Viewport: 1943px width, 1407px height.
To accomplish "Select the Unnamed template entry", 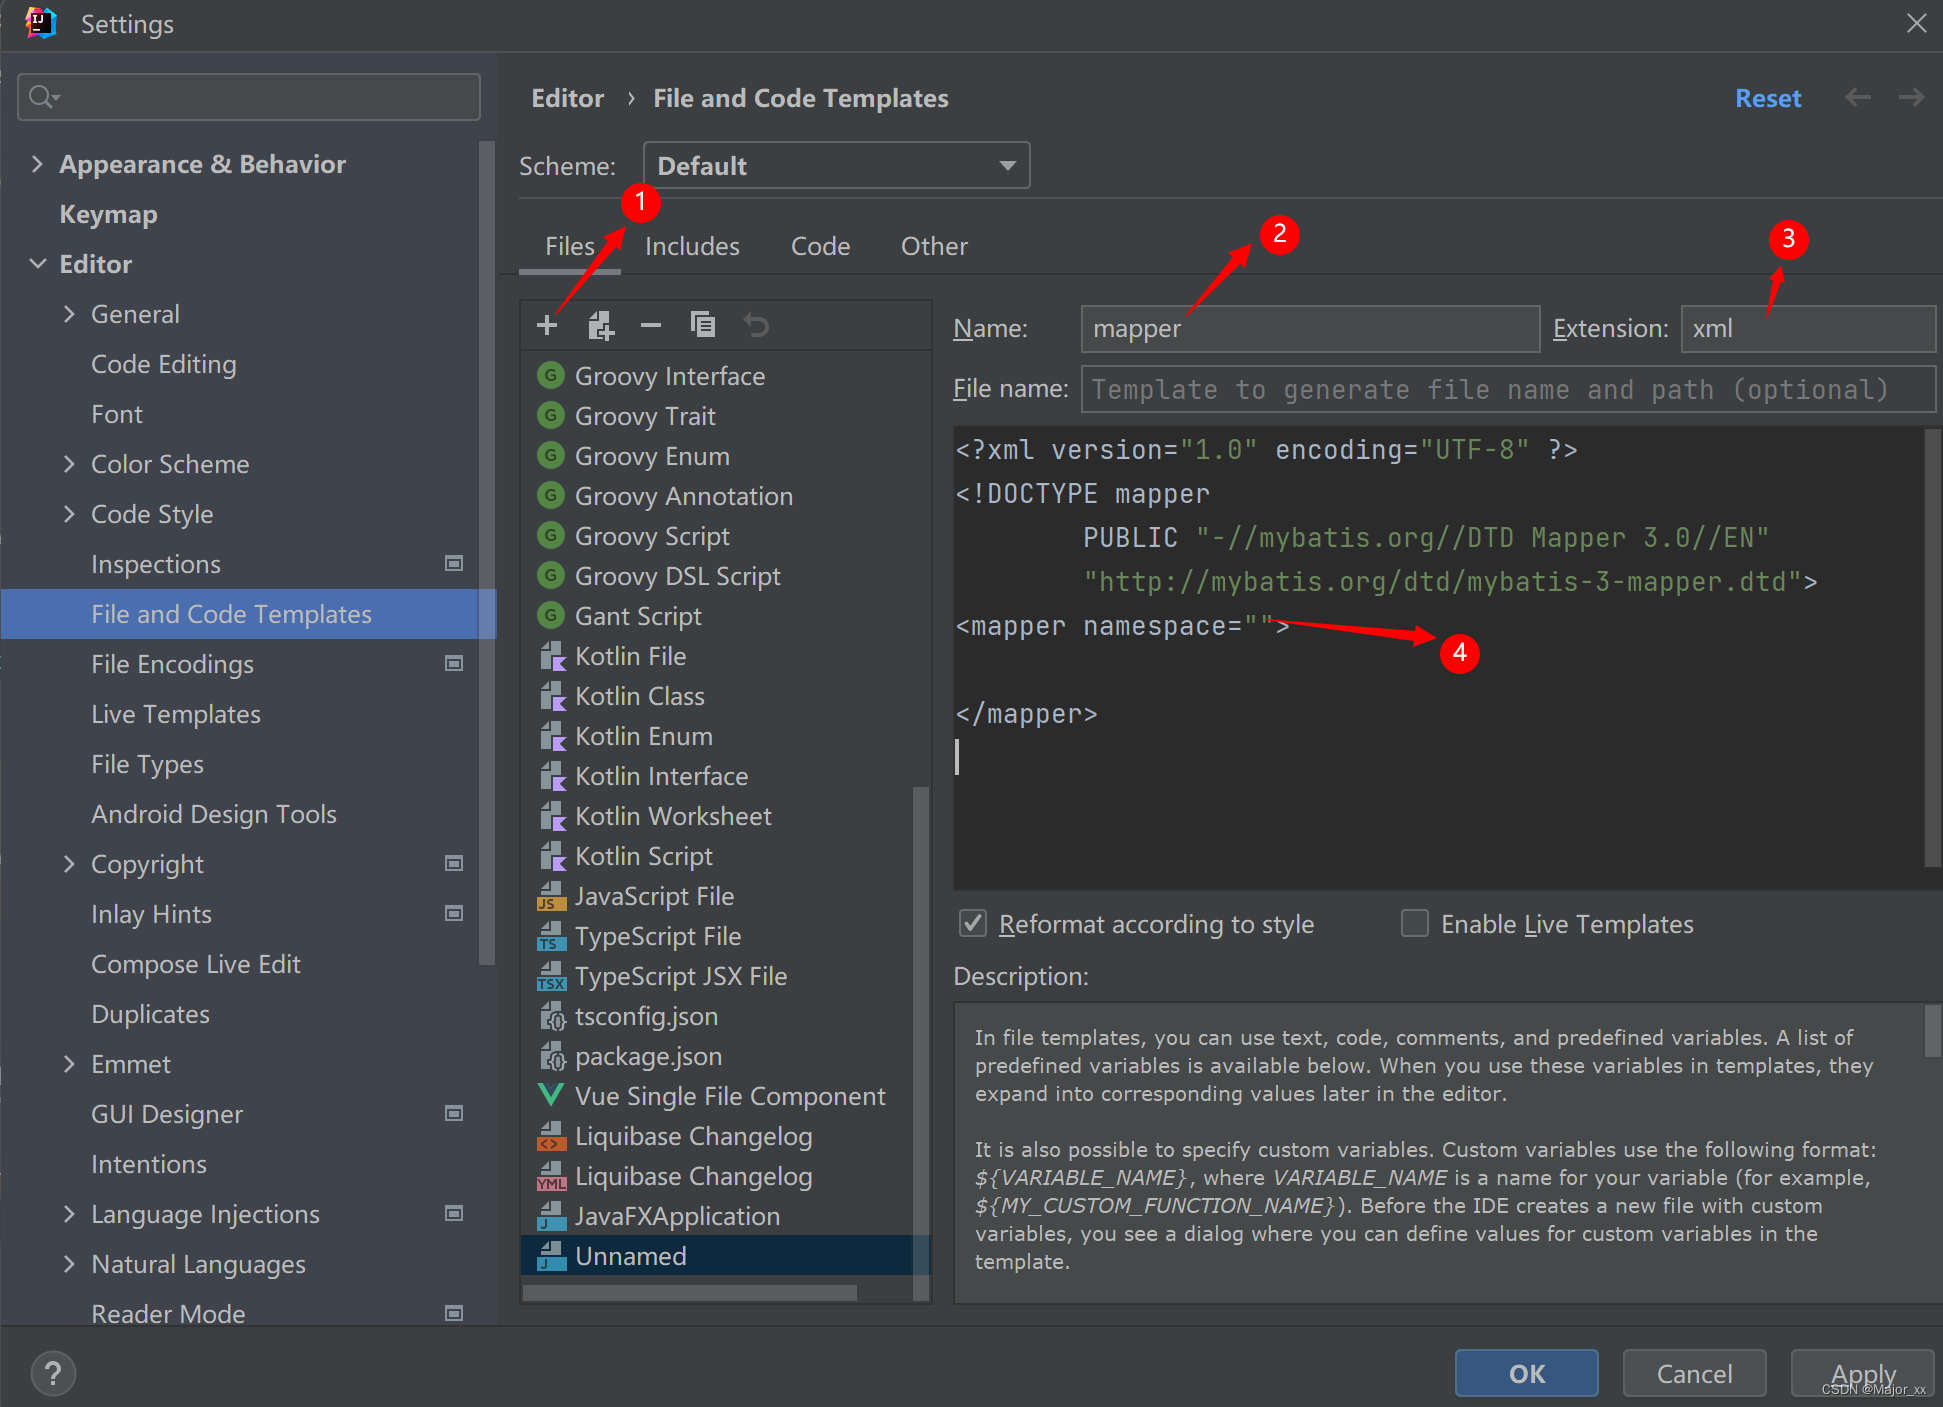I will tap(626, 1255).
